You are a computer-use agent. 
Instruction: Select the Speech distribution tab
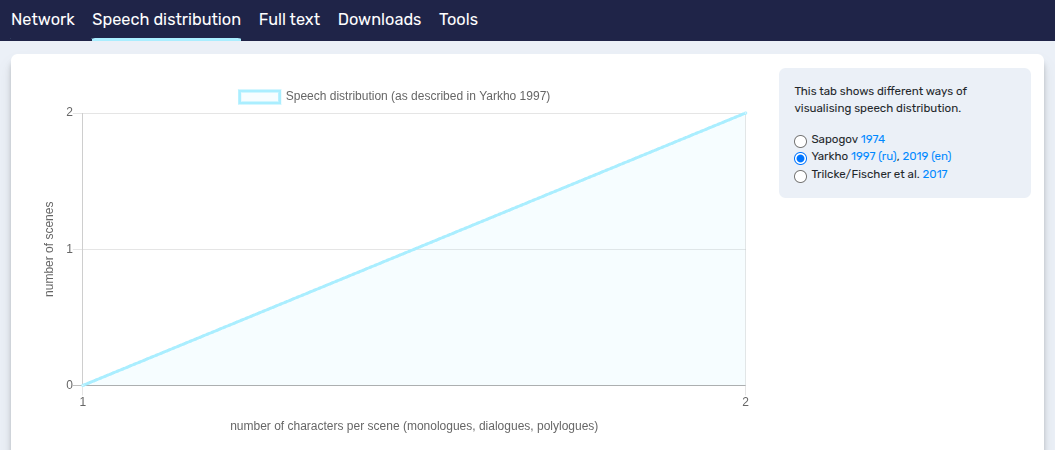pos(166,20)
